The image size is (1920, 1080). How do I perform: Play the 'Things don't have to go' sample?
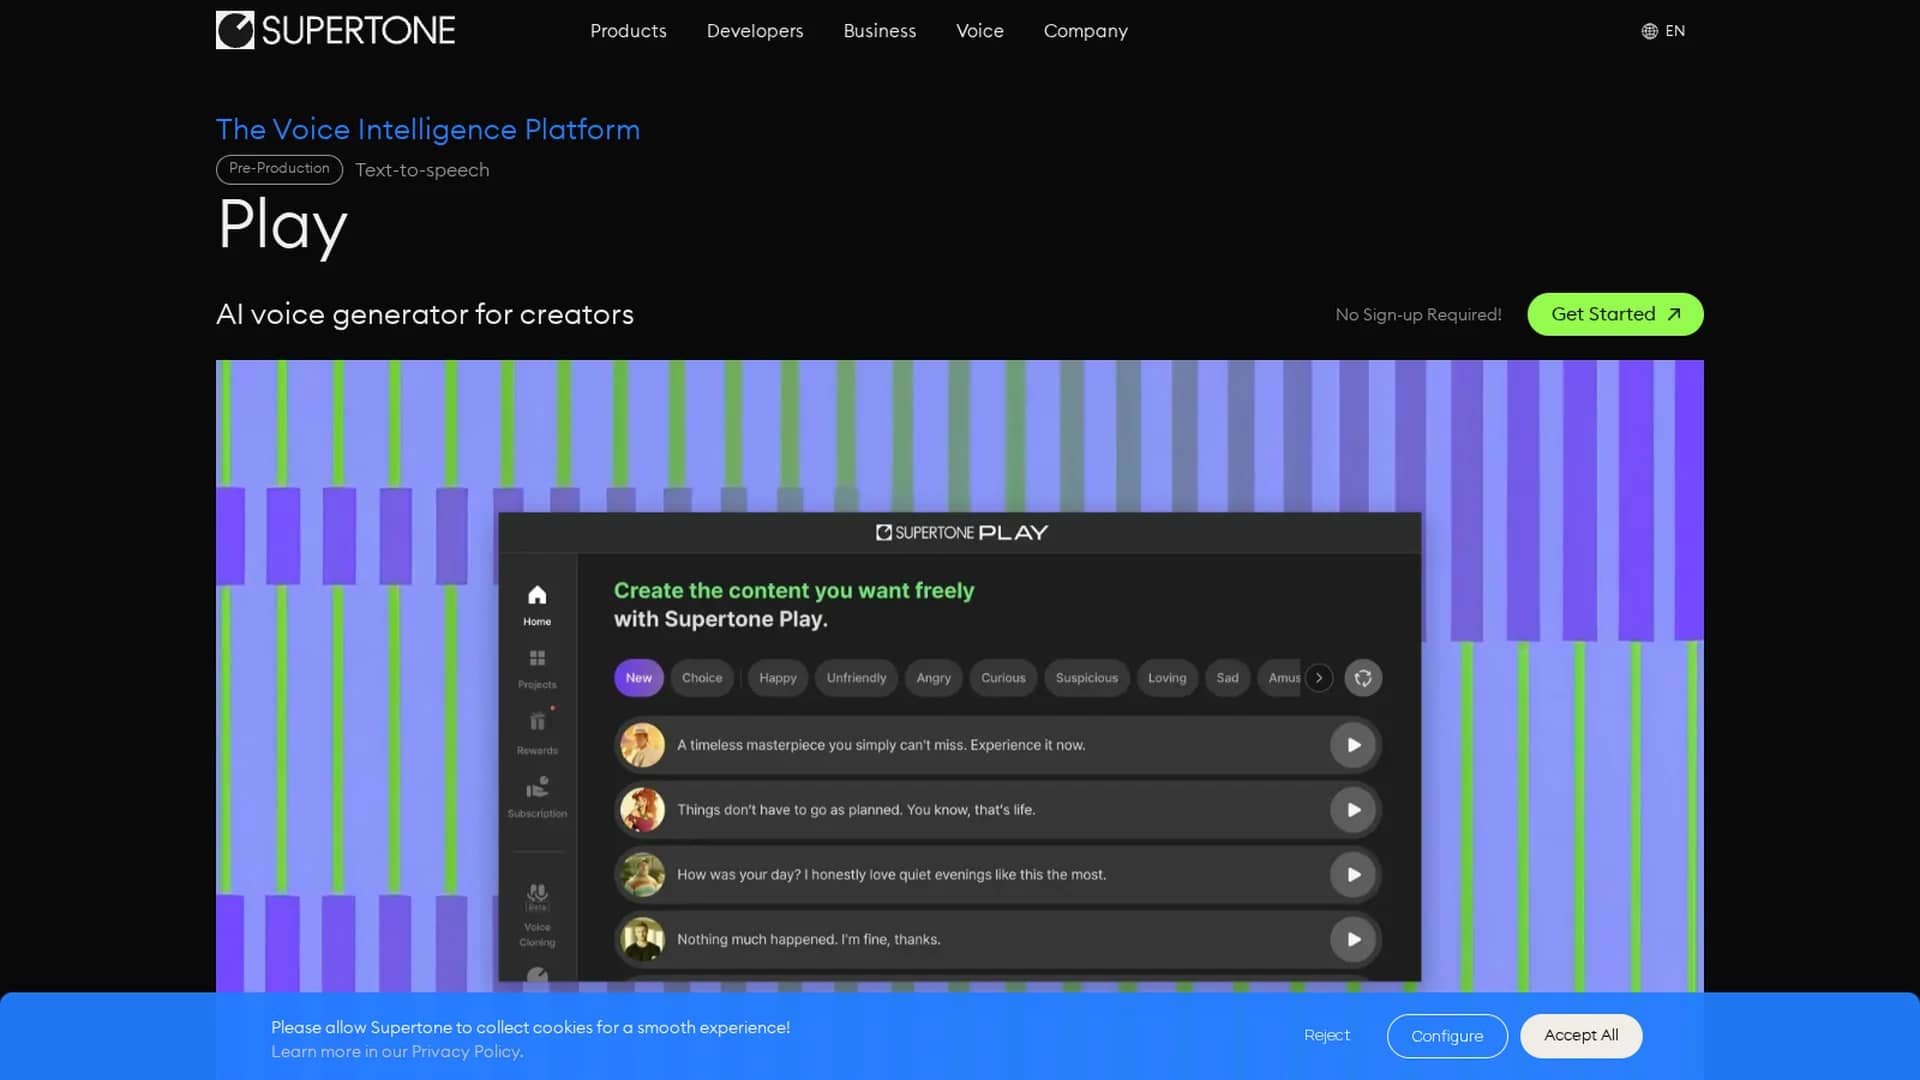pyautogui.click(x=1353, y=810)
